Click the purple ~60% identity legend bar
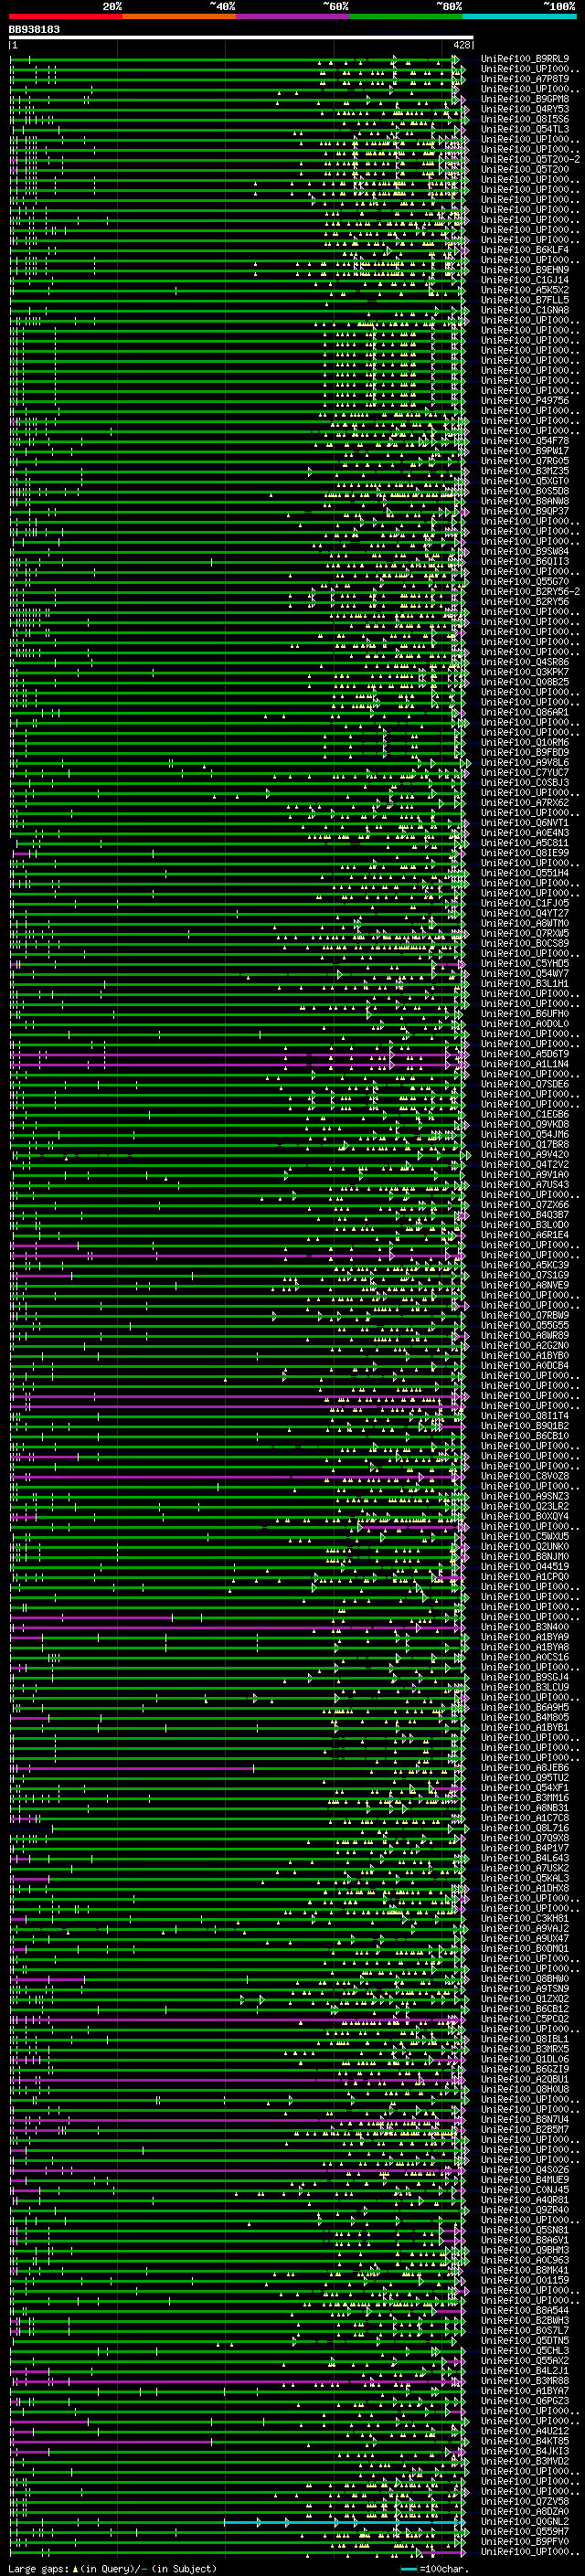Screen dimensions: 585x2576 pos(292,16)
